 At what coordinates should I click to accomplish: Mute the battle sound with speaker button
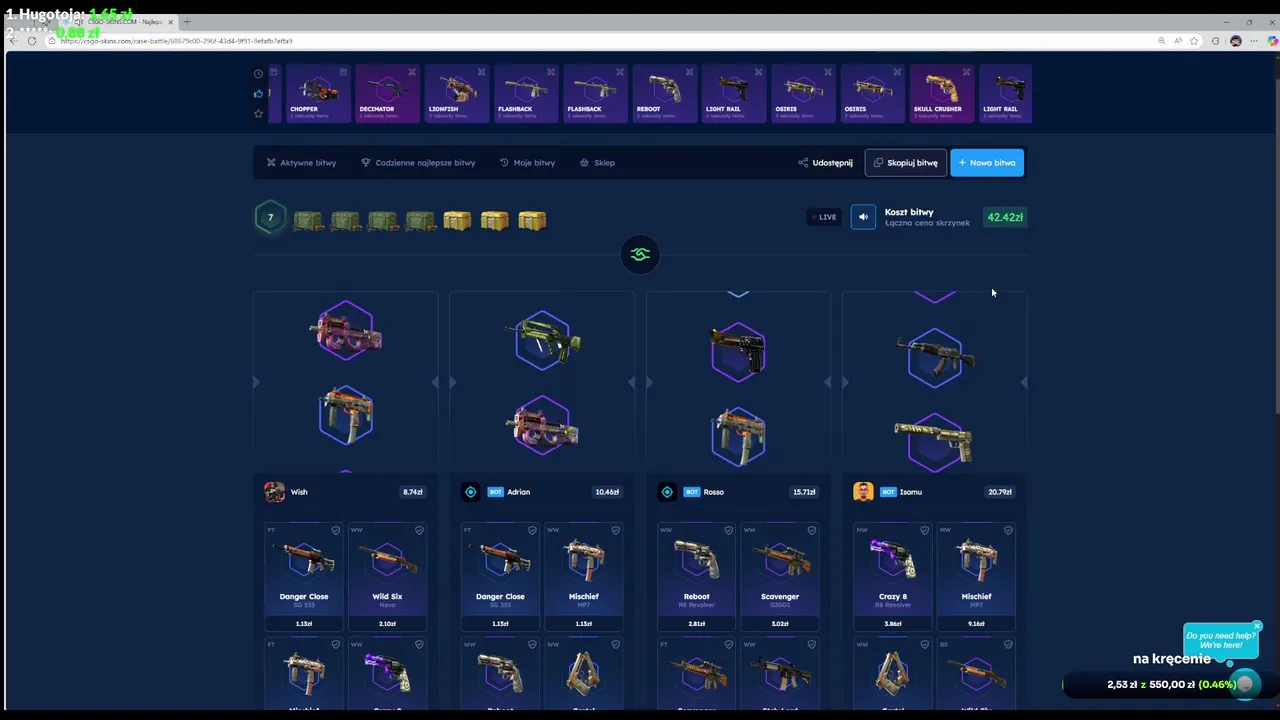(x=863, y=217)
